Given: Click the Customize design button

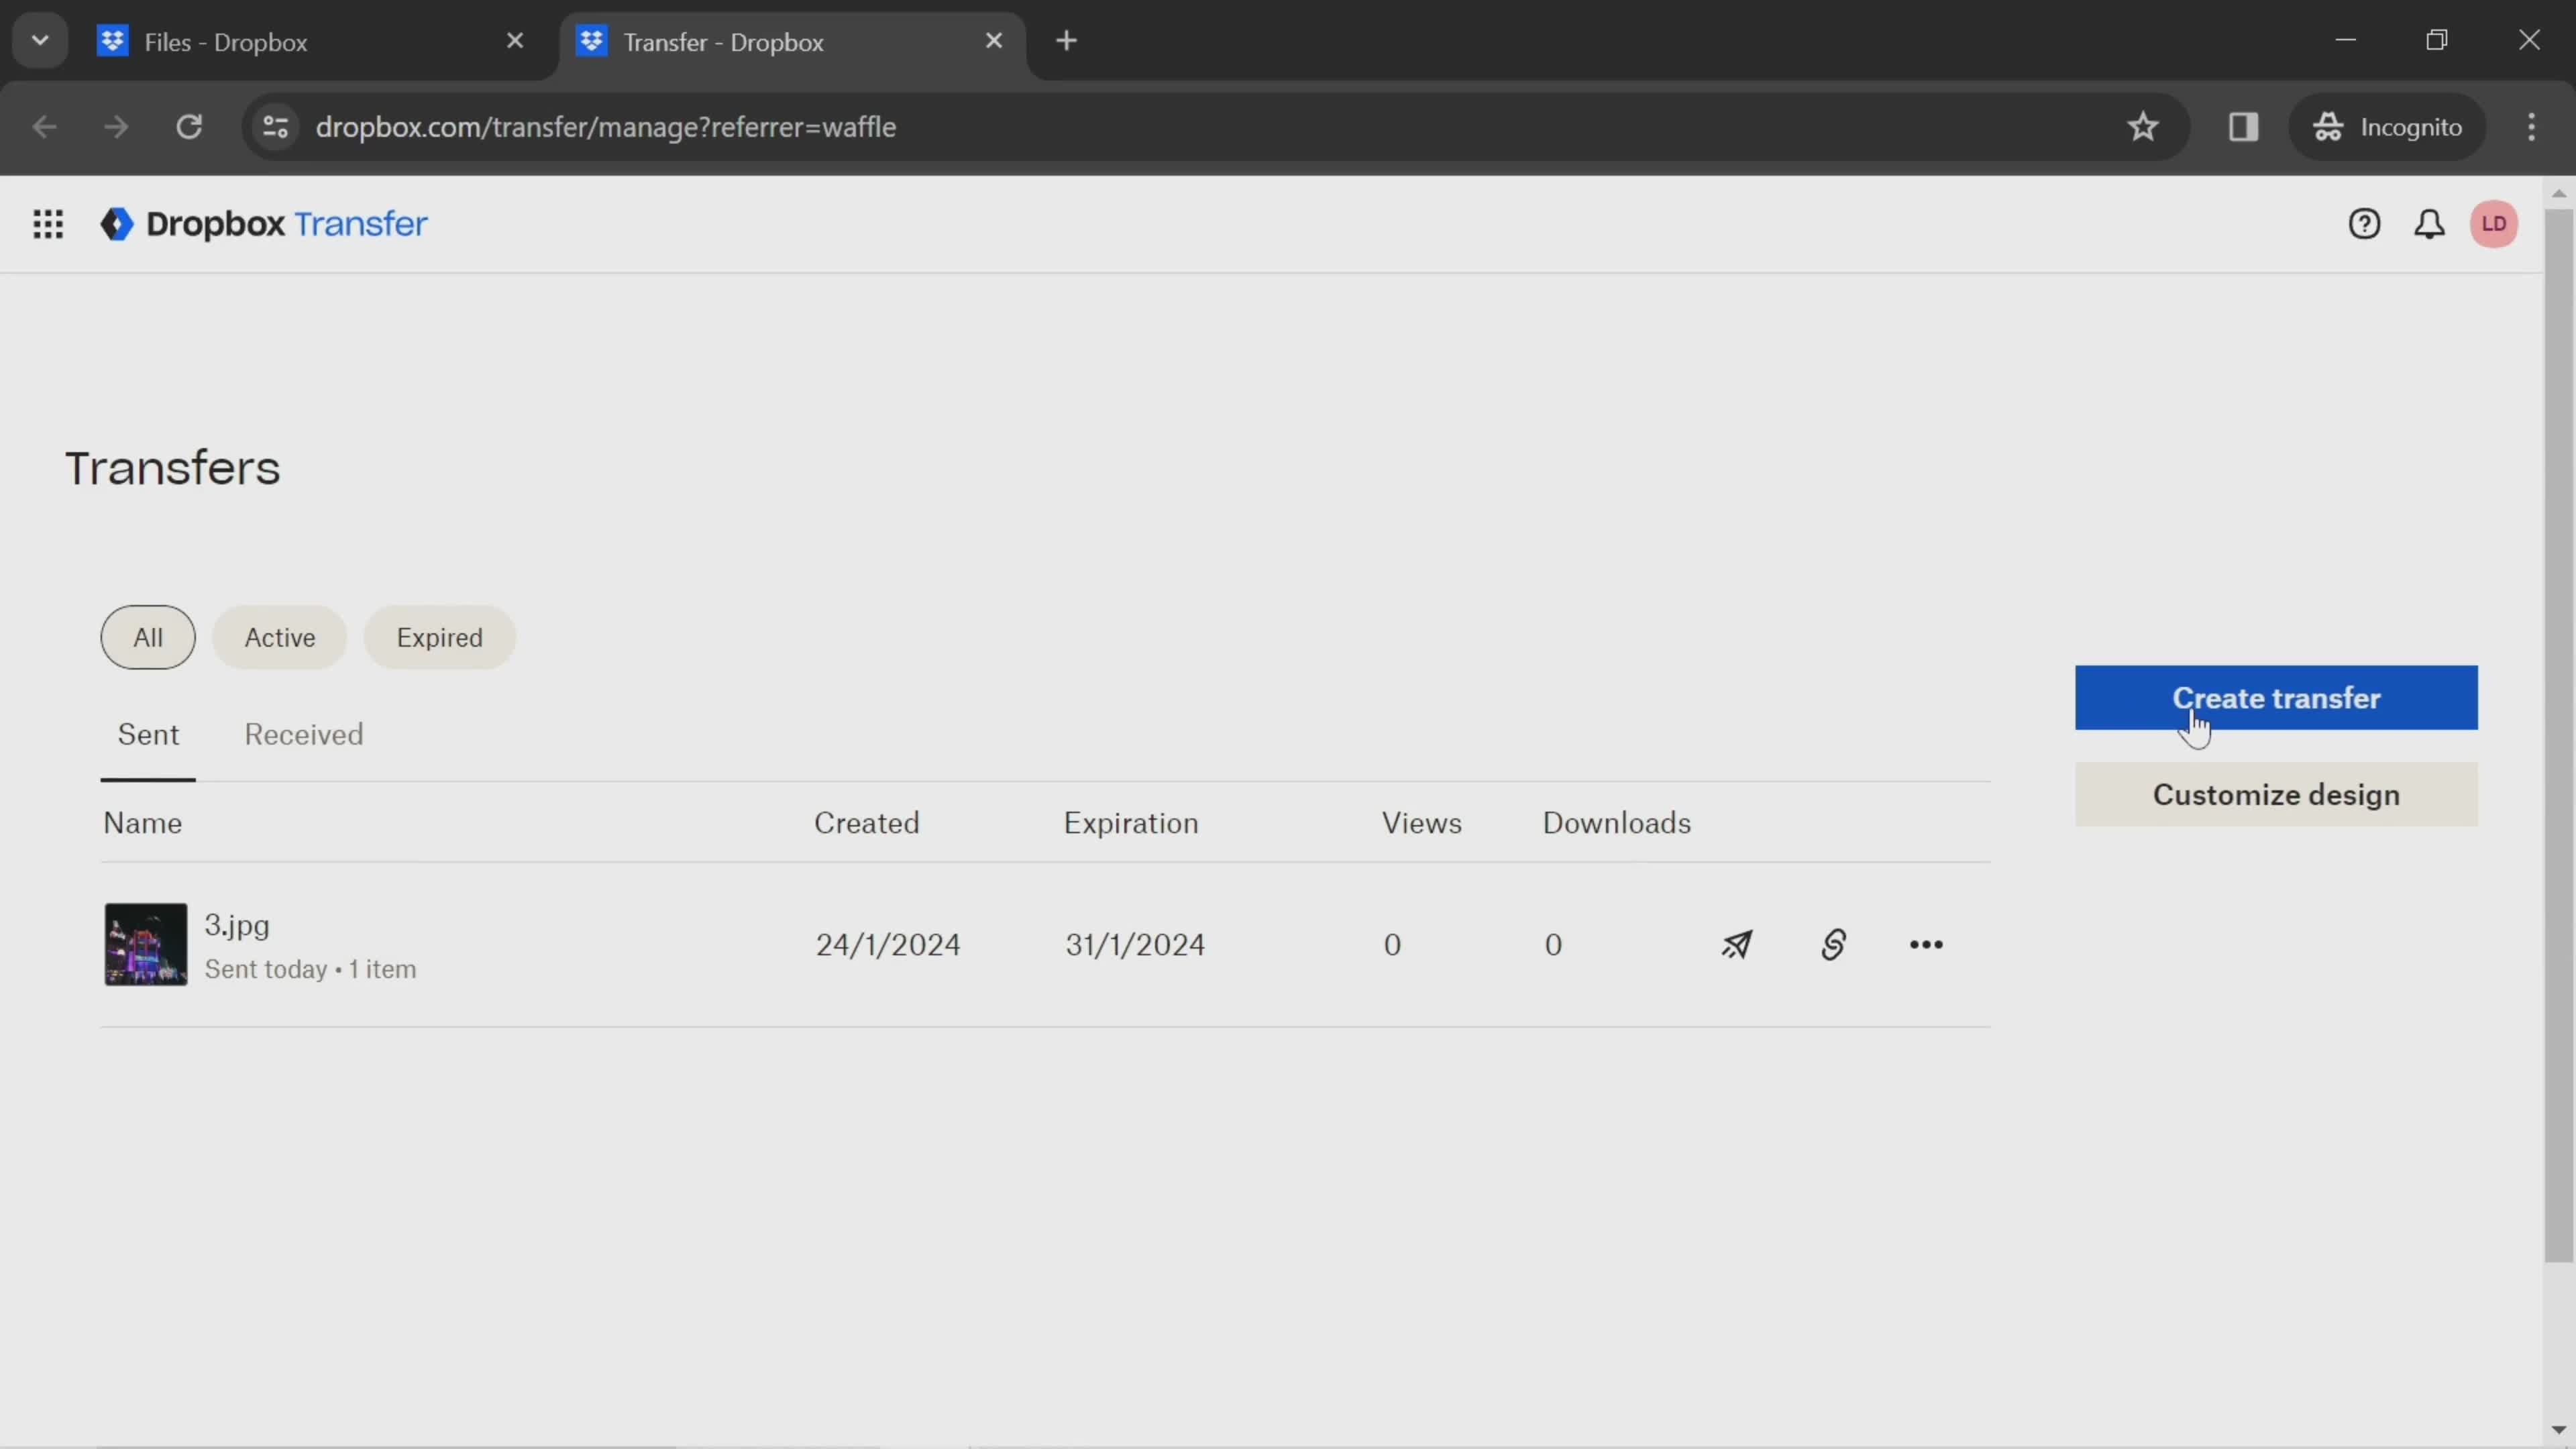Looking at the screenshot, I should (x=2275, y=794).
